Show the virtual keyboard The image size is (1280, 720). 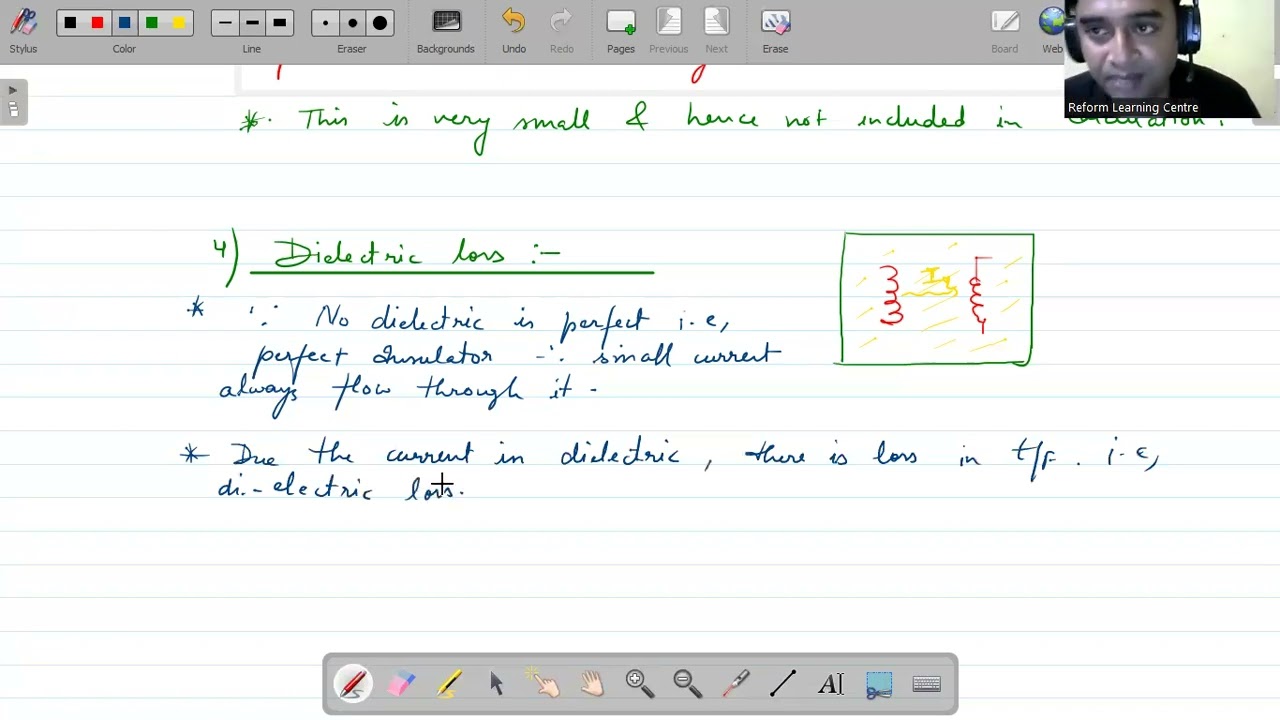tap(927, 684)
